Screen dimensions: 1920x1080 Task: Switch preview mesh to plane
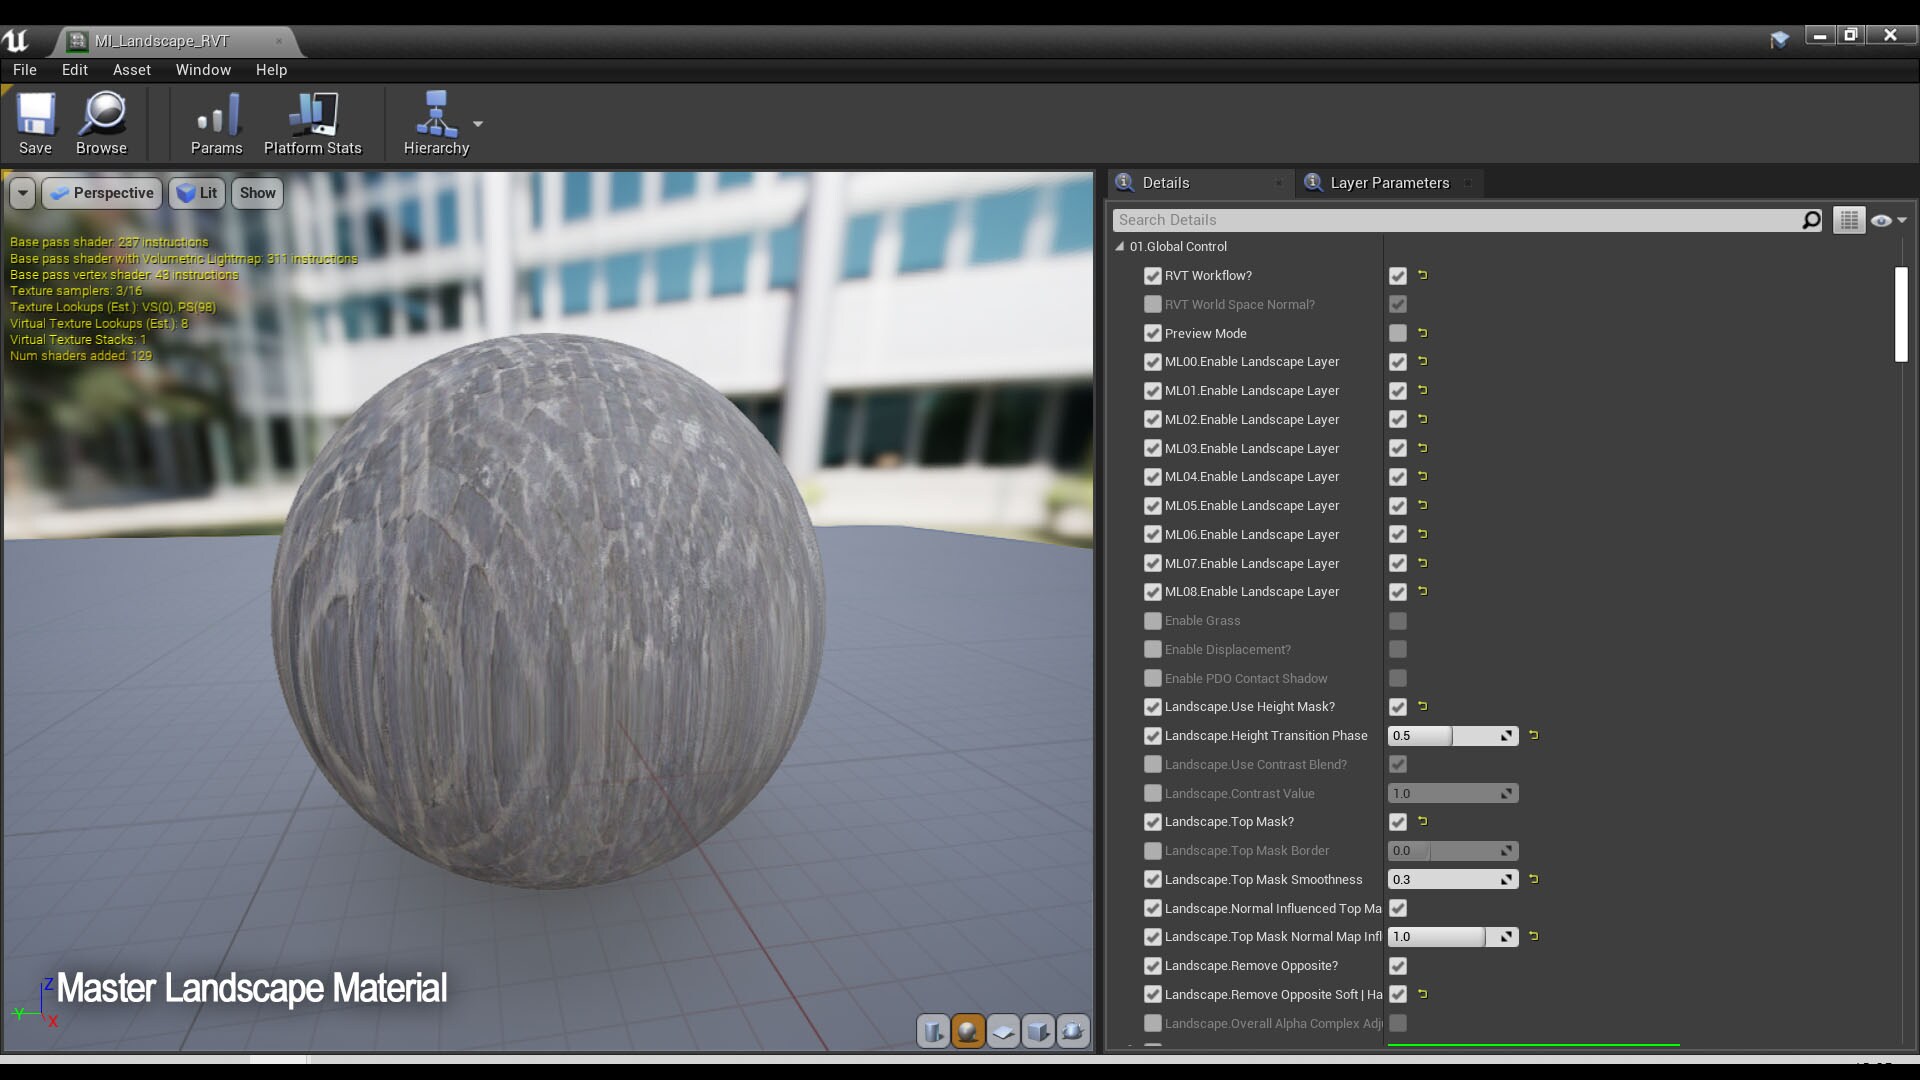coord(1003,1031)
